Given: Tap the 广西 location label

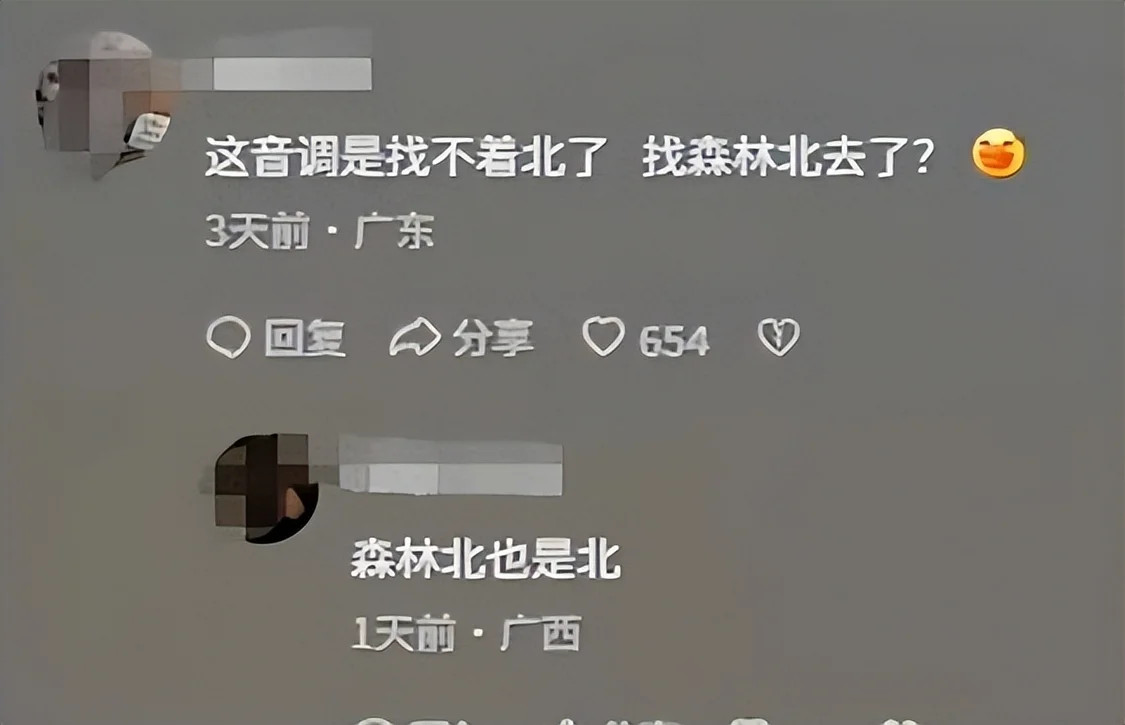Looking at the screenshot, I should click(x=540, y=633).
